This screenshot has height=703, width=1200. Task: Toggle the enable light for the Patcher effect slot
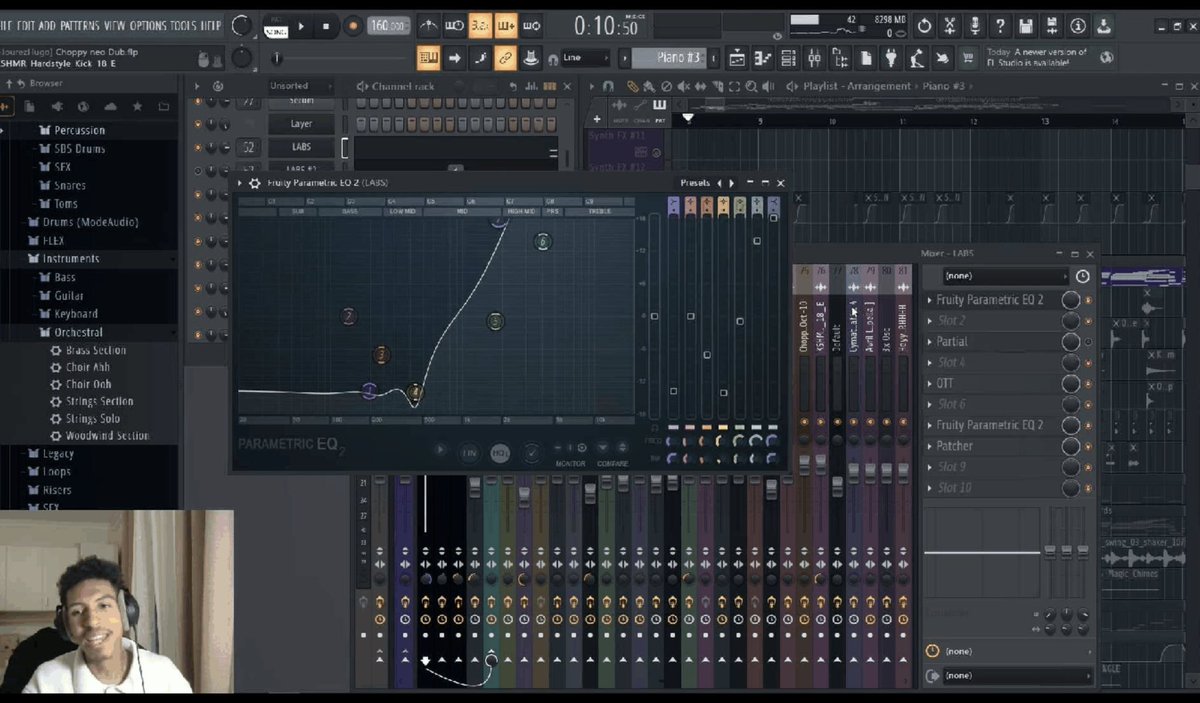(1089, 446)
